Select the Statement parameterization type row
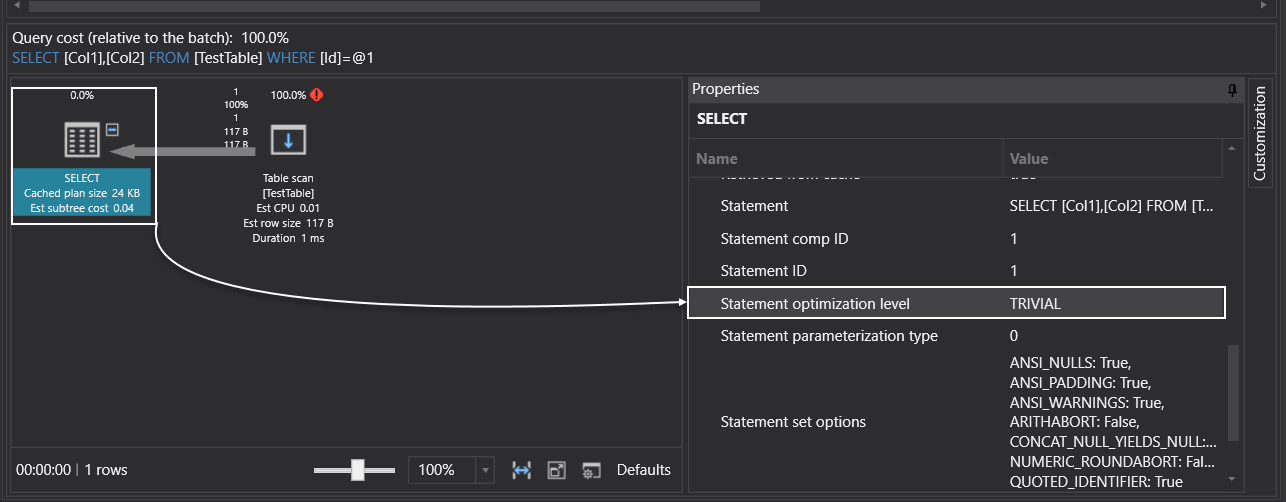Image resolution: width=1286 pixels, height=502 pixels. 829,336
